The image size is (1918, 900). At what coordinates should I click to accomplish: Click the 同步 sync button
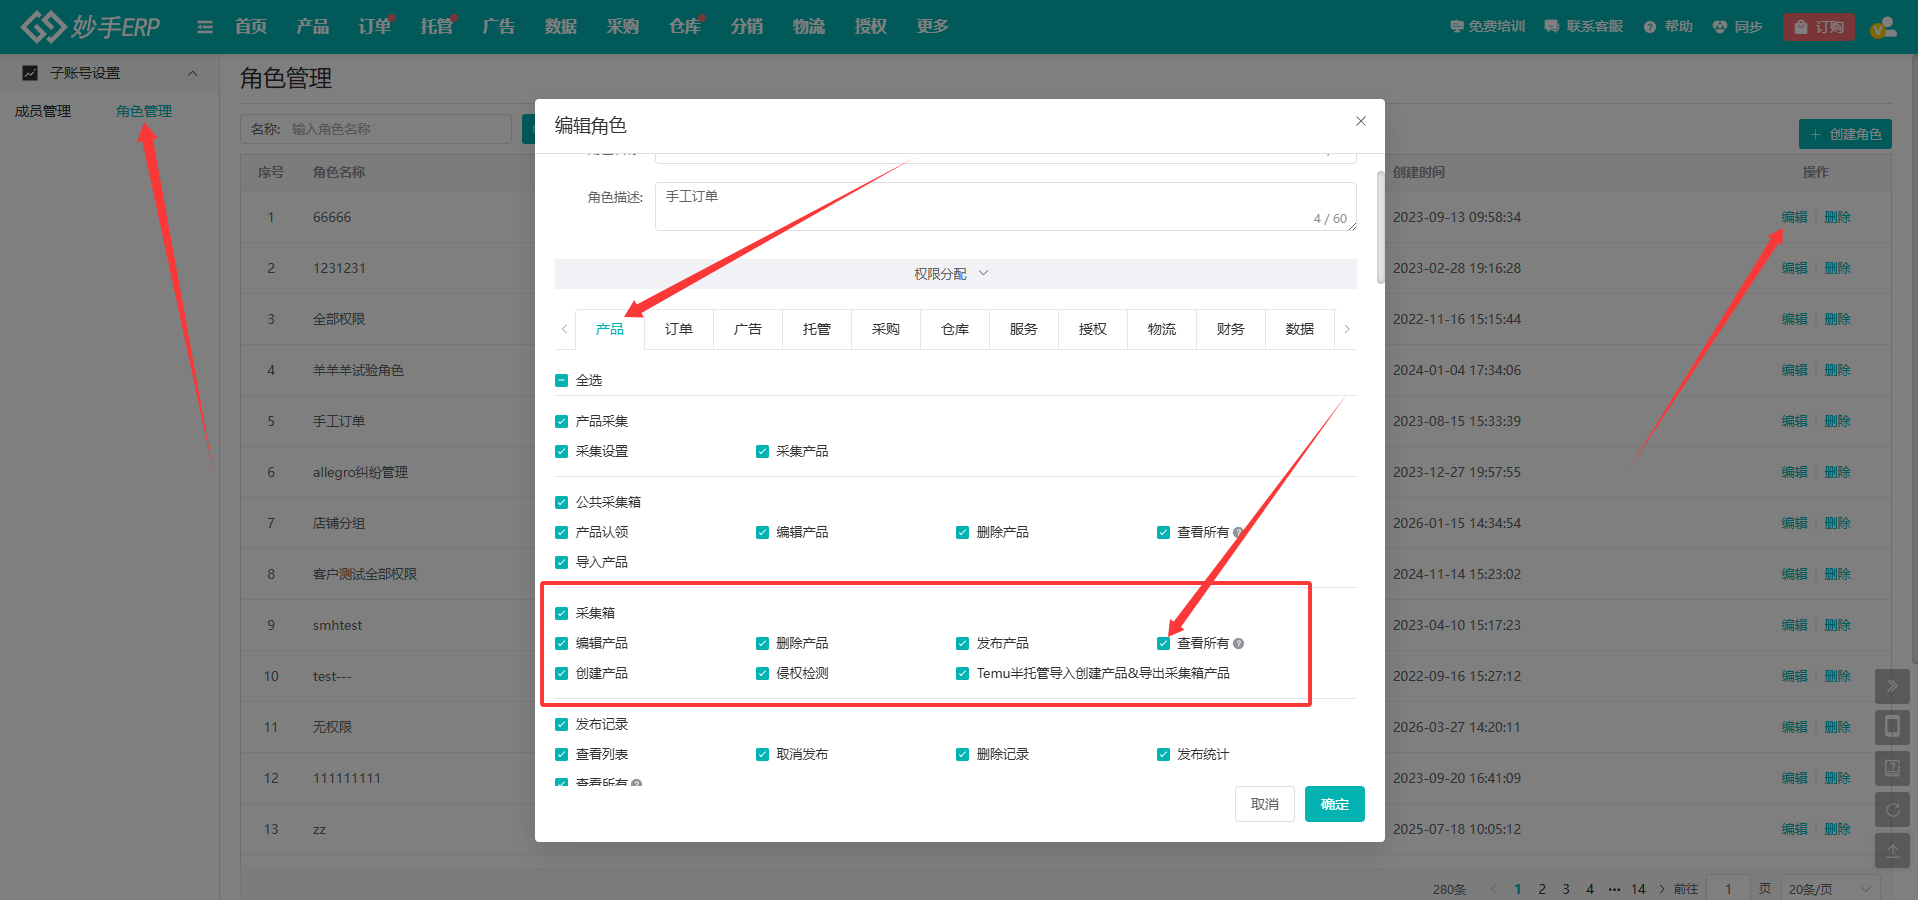1737,27
